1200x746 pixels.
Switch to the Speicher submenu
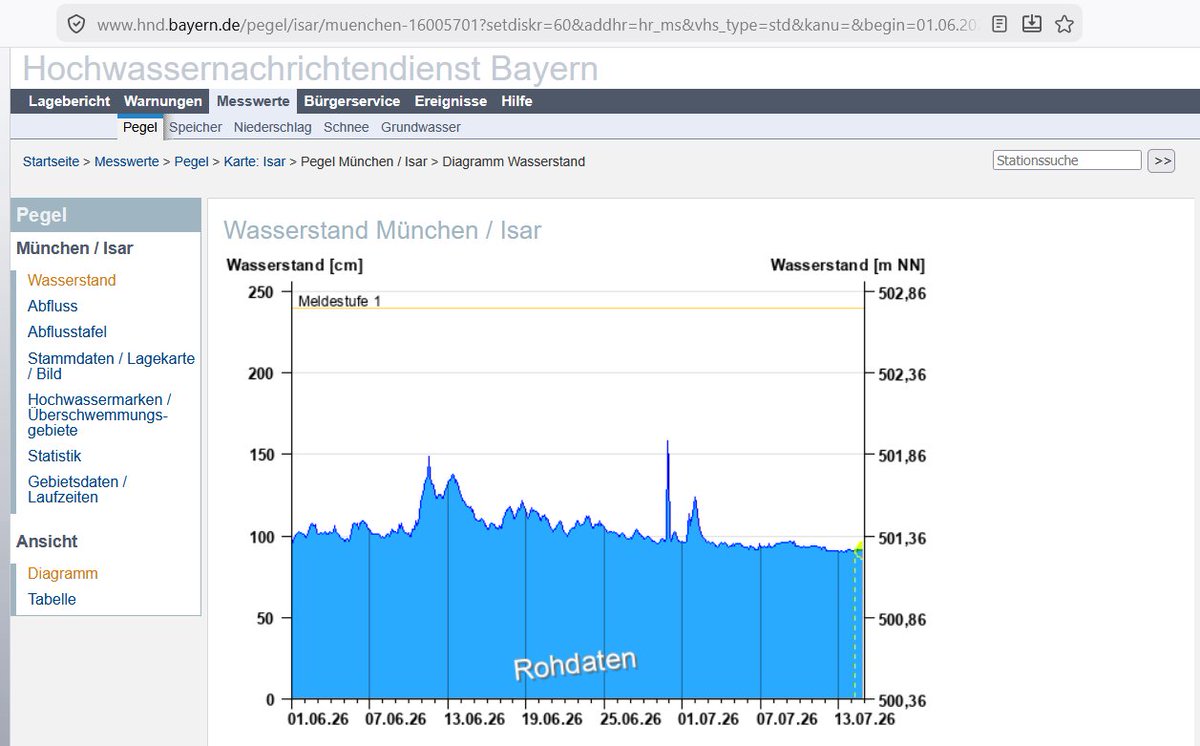tap(196, 127)
